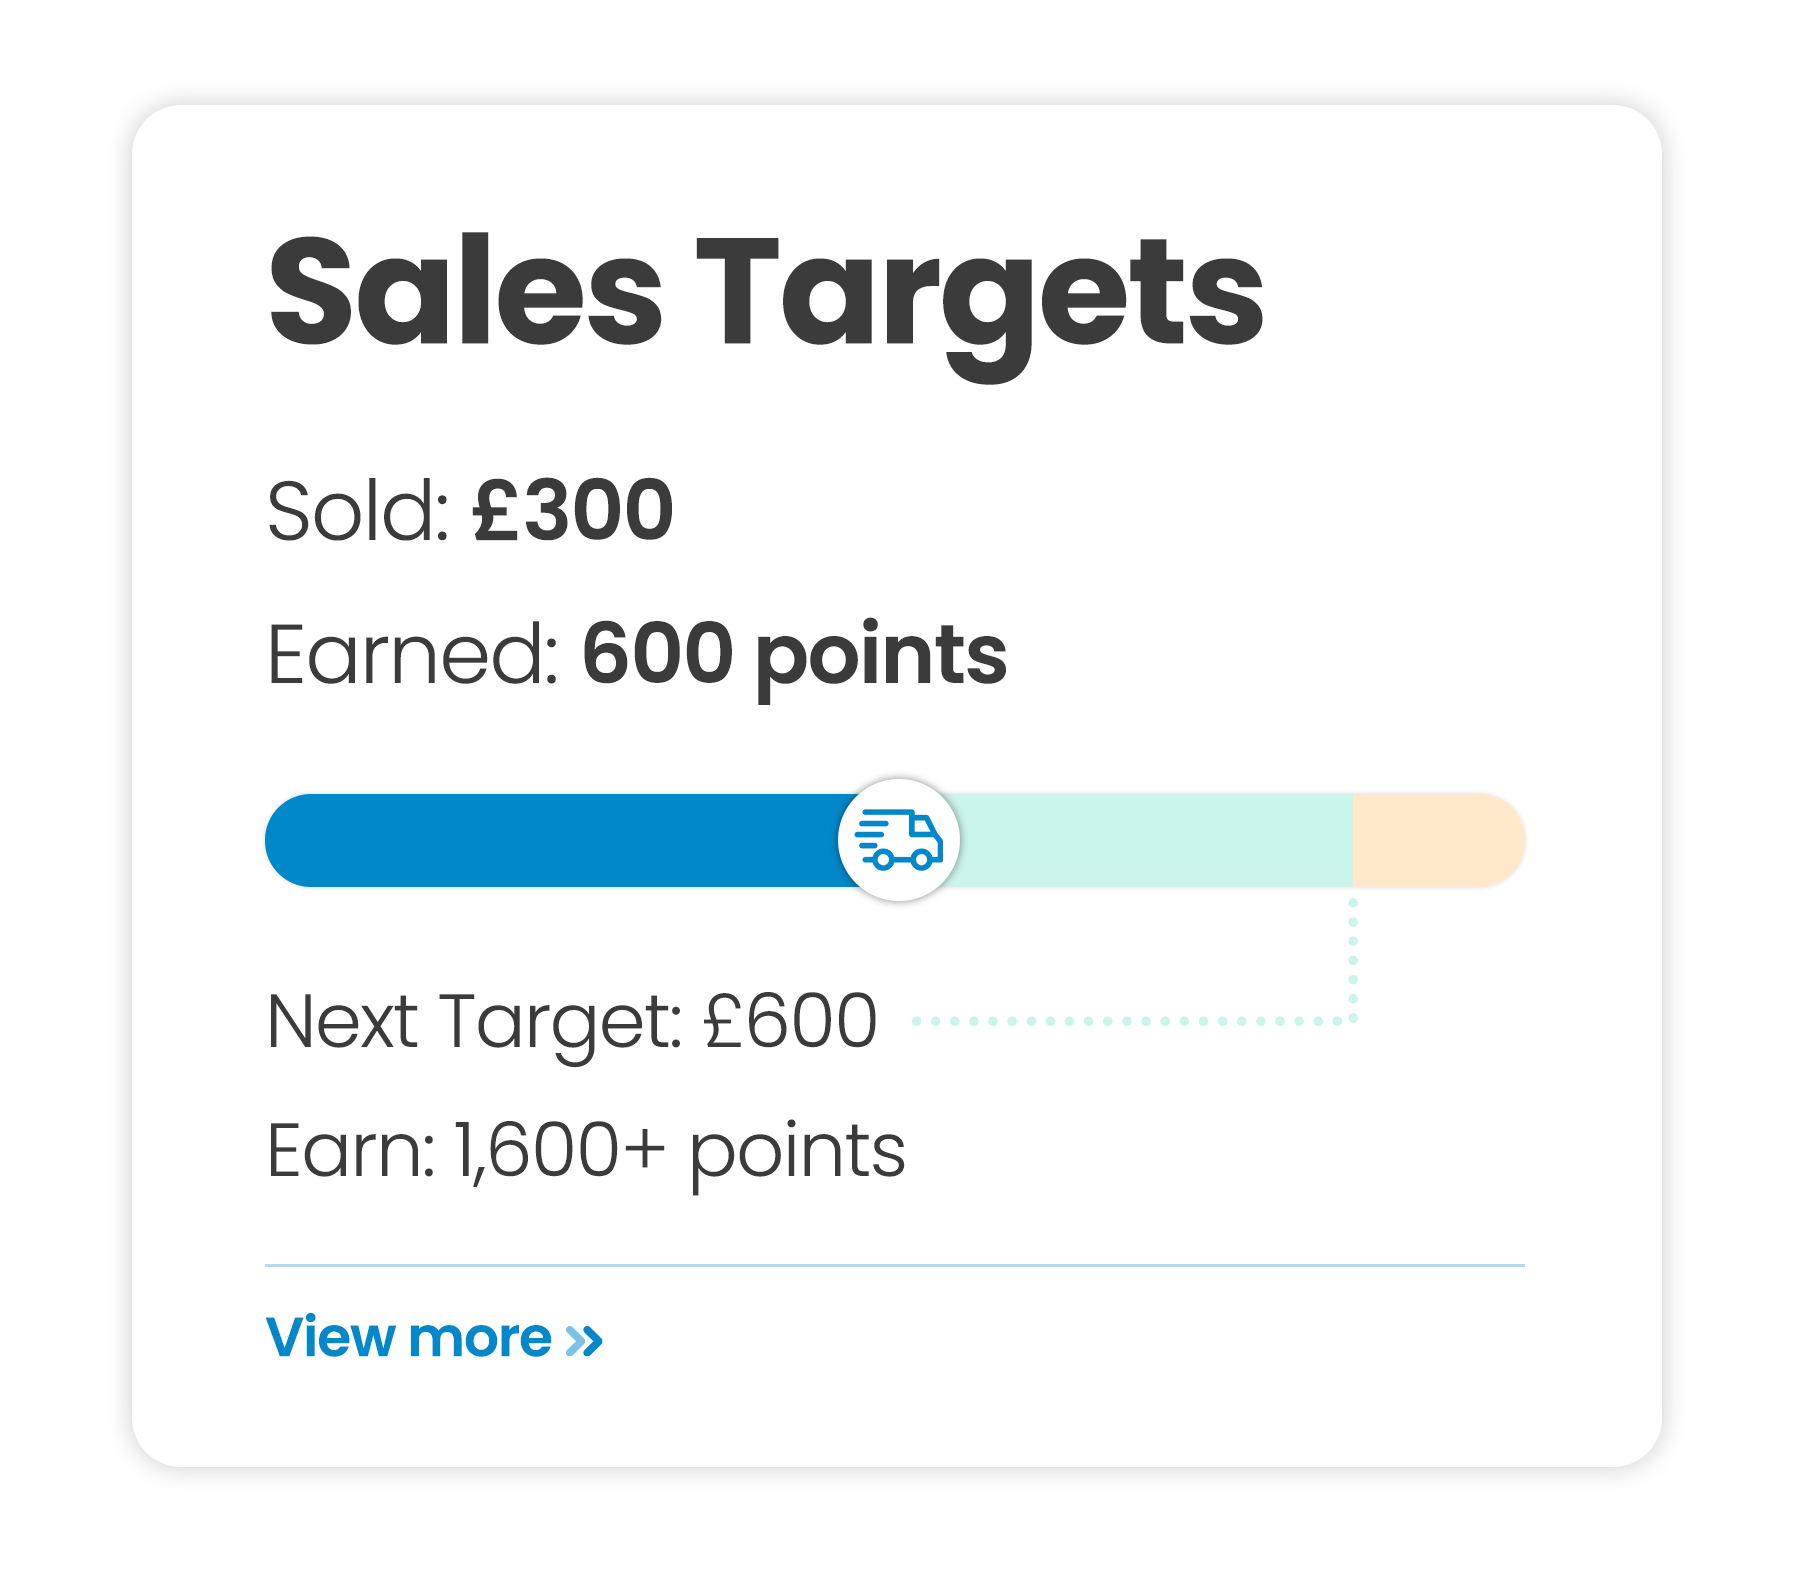
Task: Click the progress bar to adjust sales progress
Action: [700, 840]
